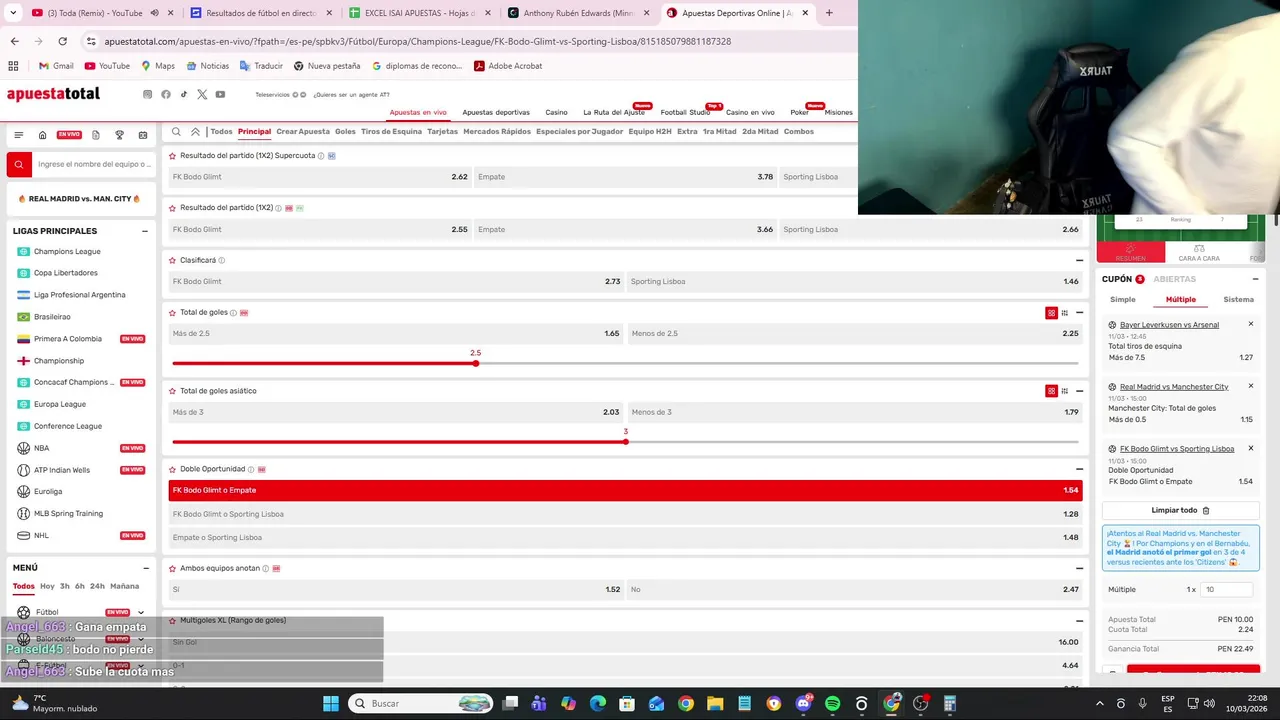Toggle the EN VIVO filter in sidebar toolbar
The image size is (1280, 720).
coord(69,135)
